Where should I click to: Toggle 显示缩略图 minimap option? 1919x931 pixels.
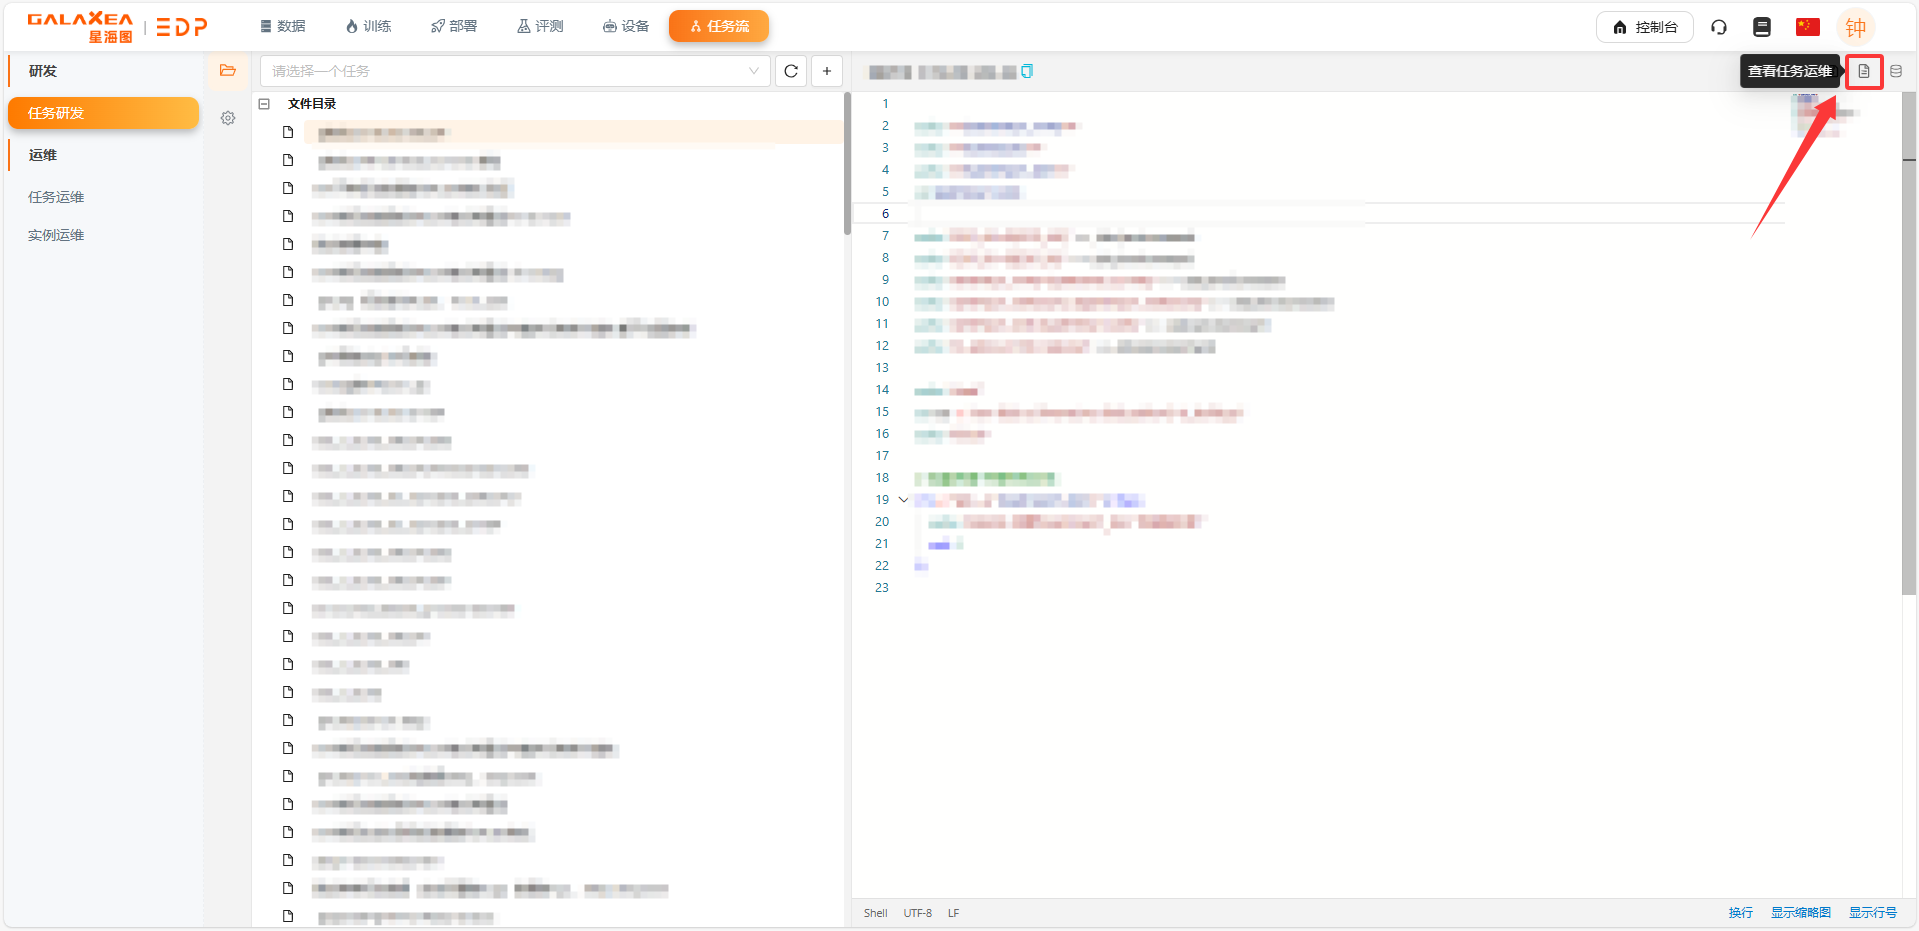(x=1800, y=913)
